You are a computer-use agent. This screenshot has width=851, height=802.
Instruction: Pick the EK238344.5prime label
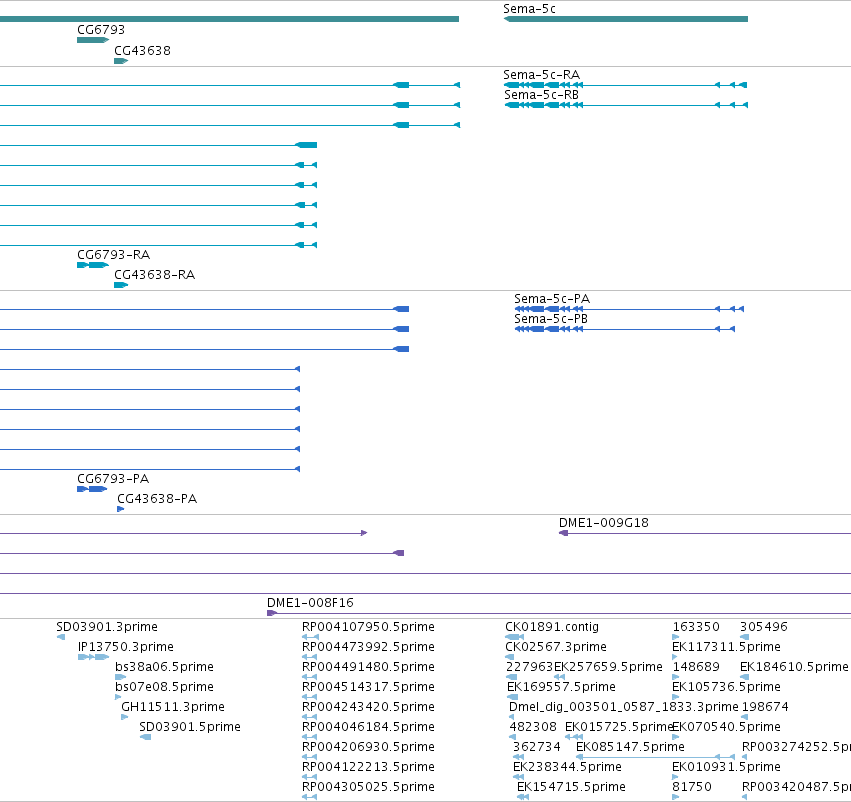coord(567,767)
